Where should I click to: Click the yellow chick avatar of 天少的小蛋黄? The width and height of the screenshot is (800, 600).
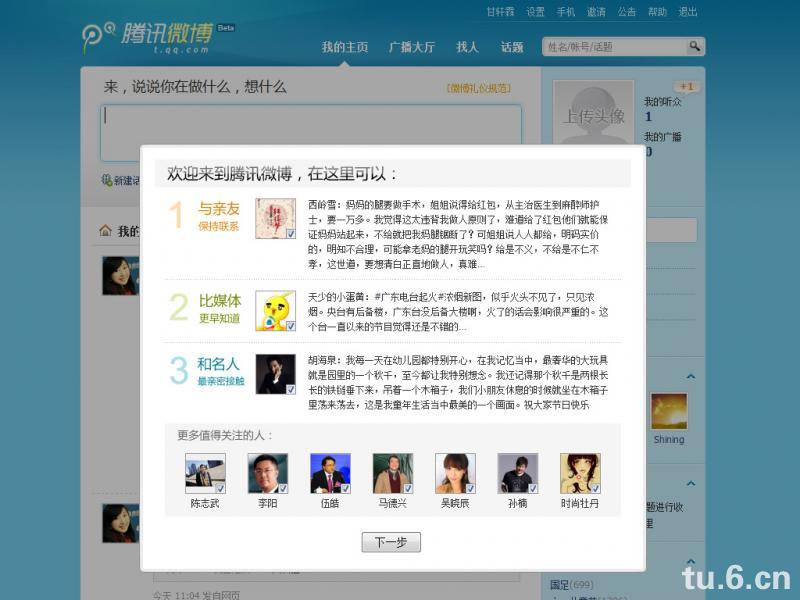tap(275, 310)
